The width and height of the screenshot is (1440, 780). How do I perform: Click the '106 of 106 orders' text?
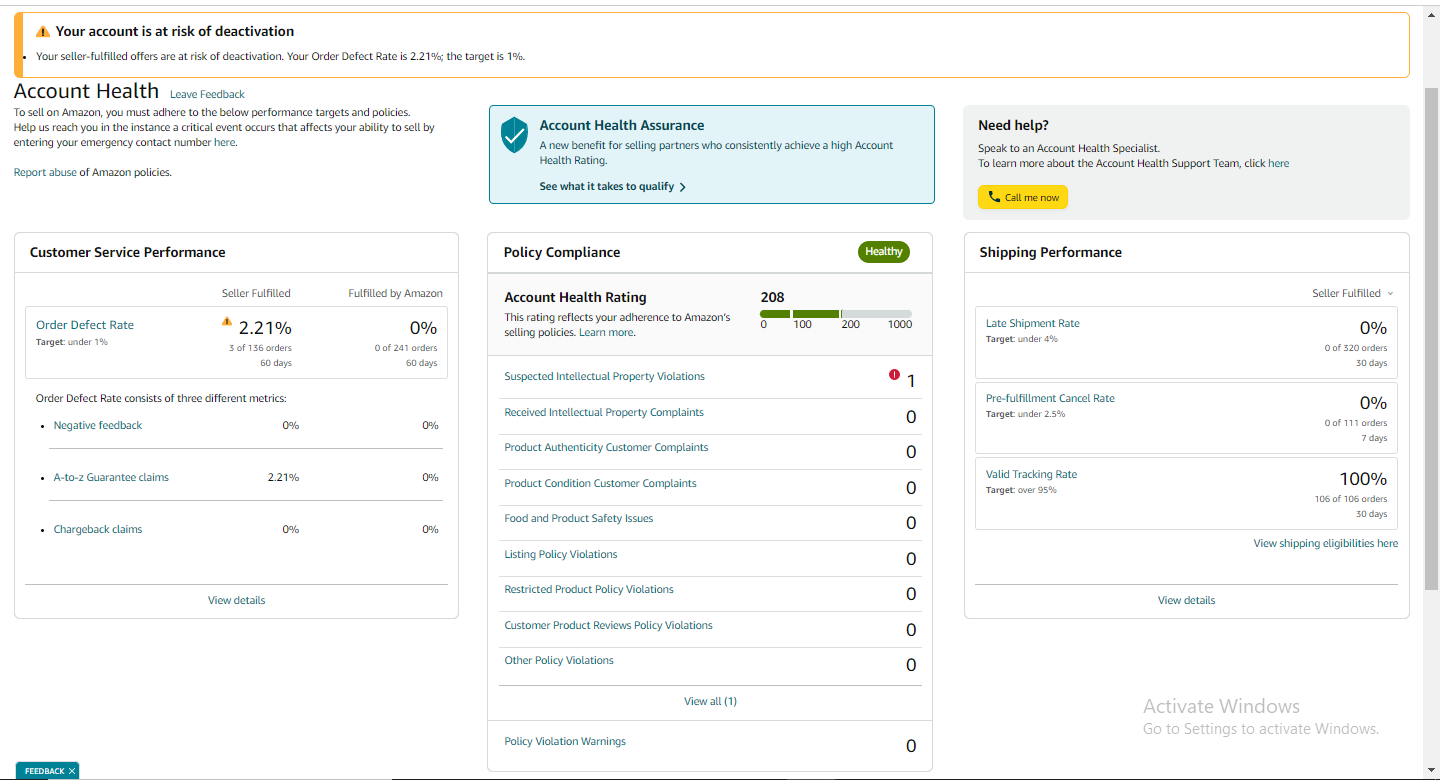1351,499
